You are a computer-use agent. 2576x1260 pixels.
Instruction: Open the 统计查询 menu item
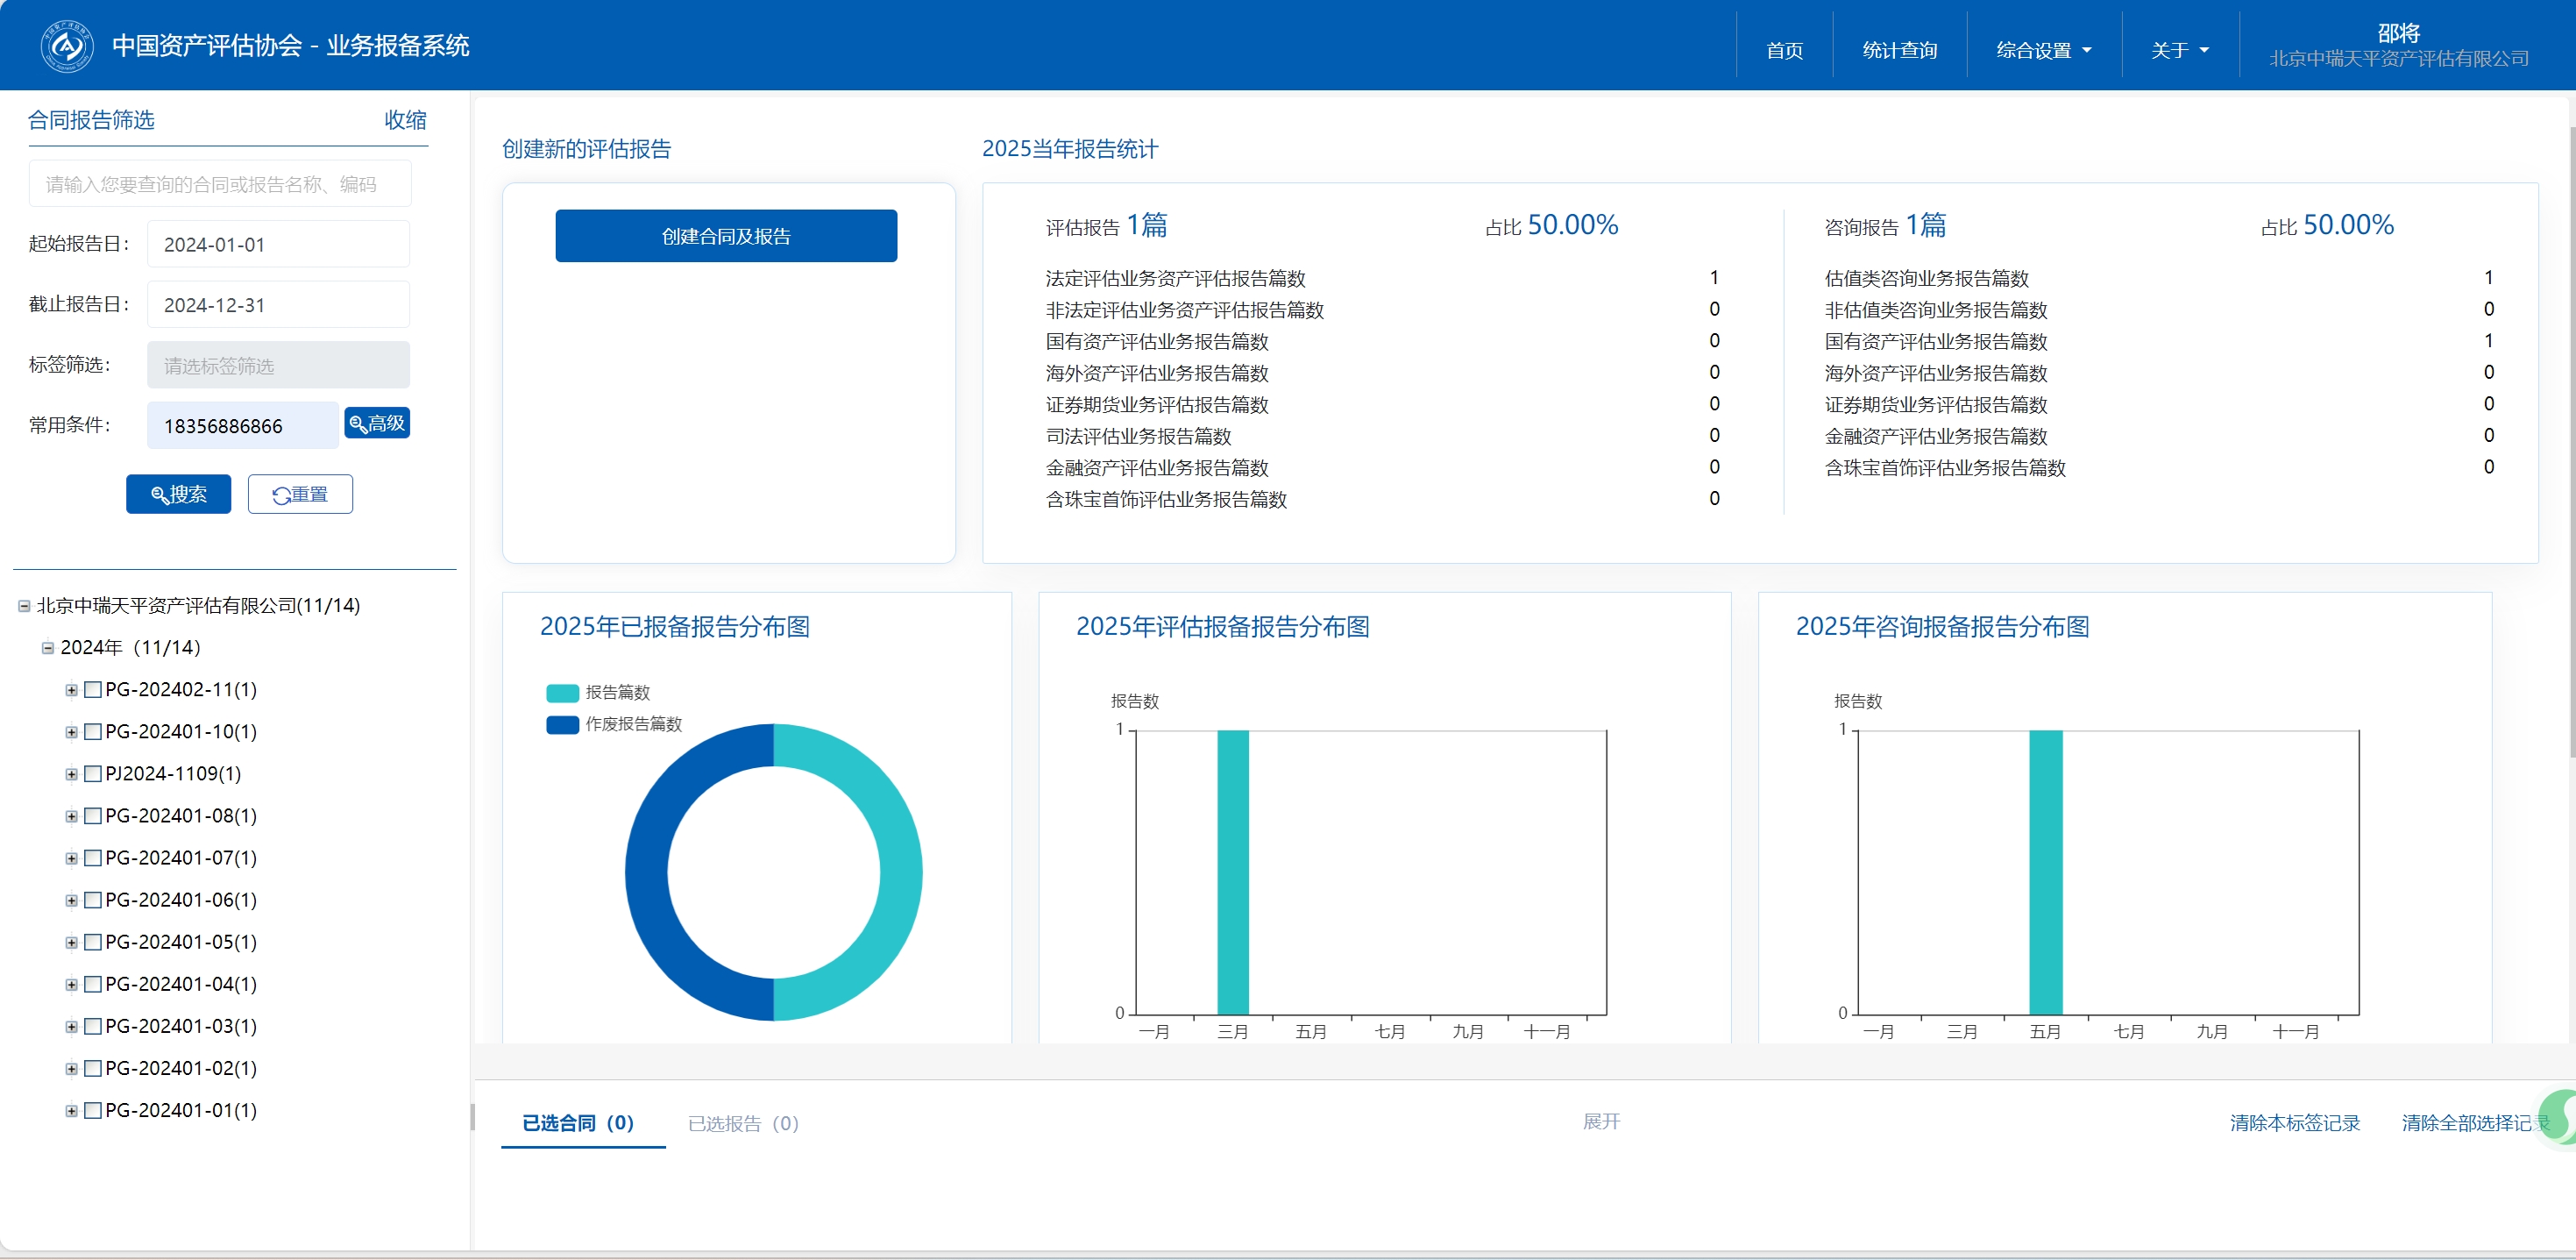coord(1899,50)
